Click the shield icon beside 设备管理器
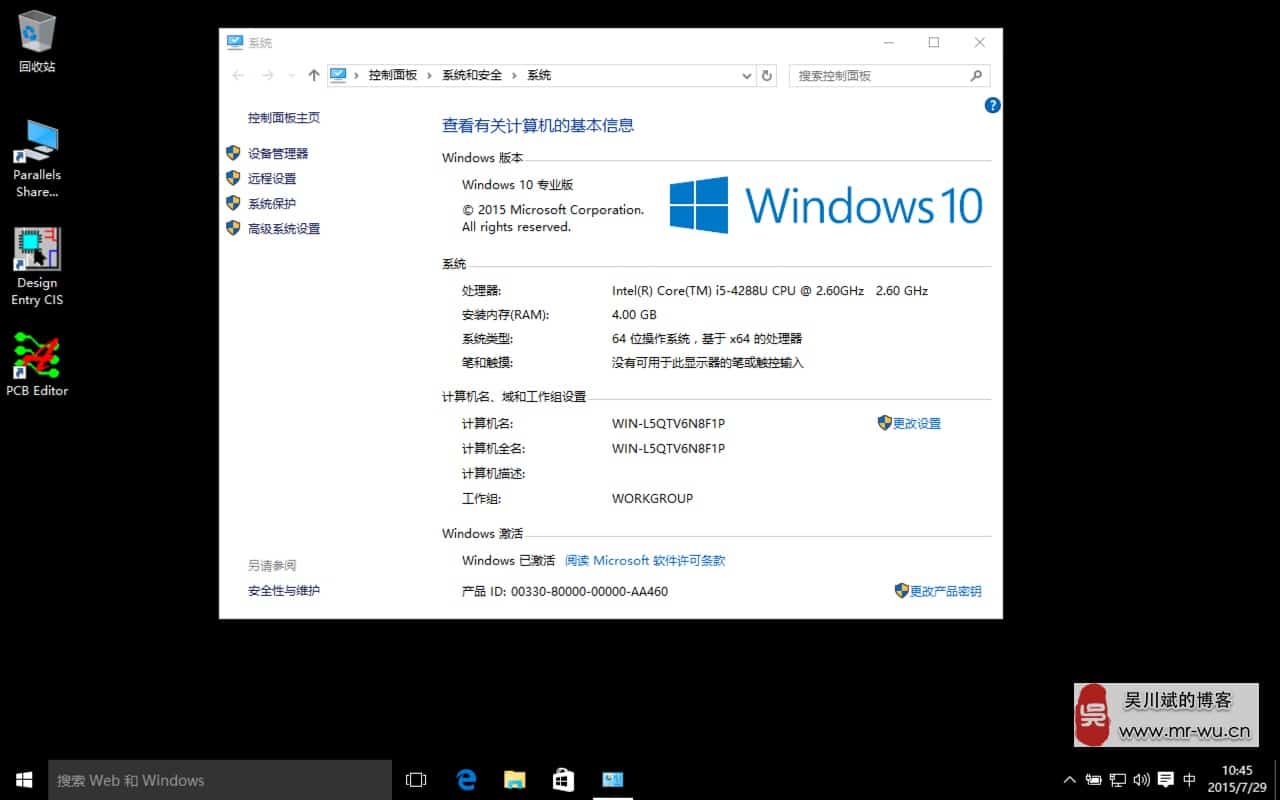This screenshot has height=800, width=1280. point(233,153)
